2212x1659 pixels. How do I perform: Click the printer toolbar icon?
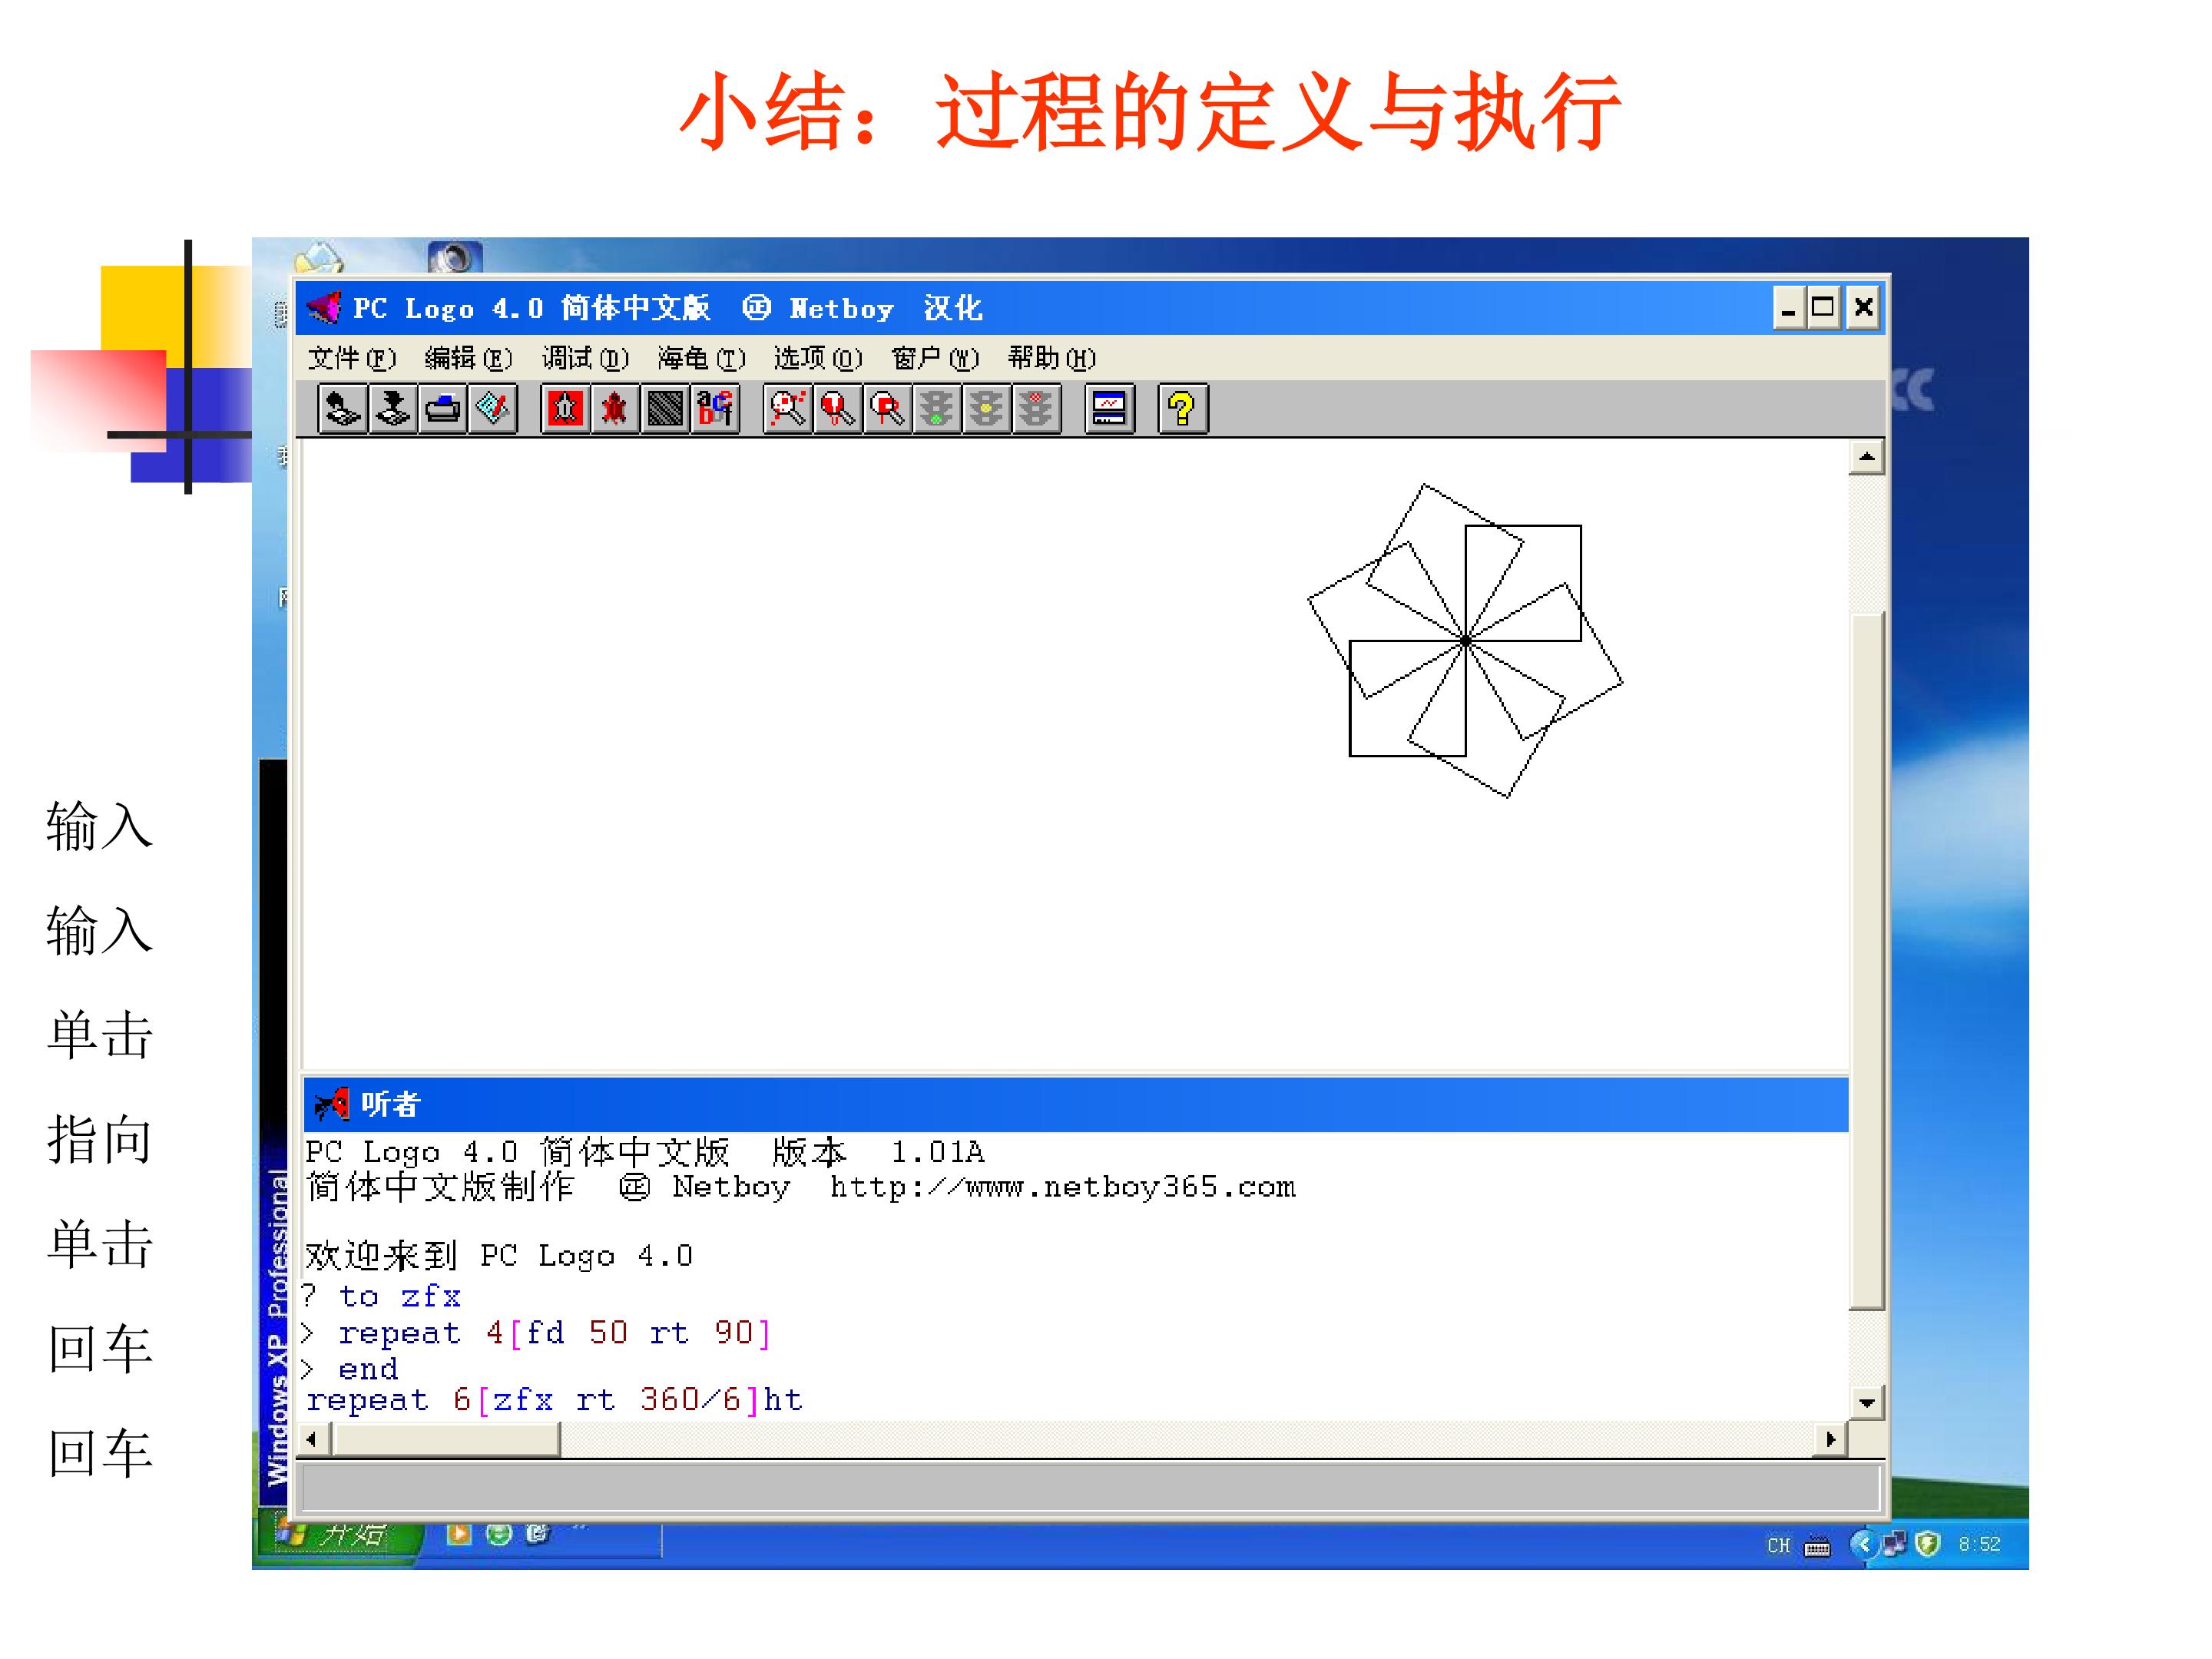coord(443,408)
